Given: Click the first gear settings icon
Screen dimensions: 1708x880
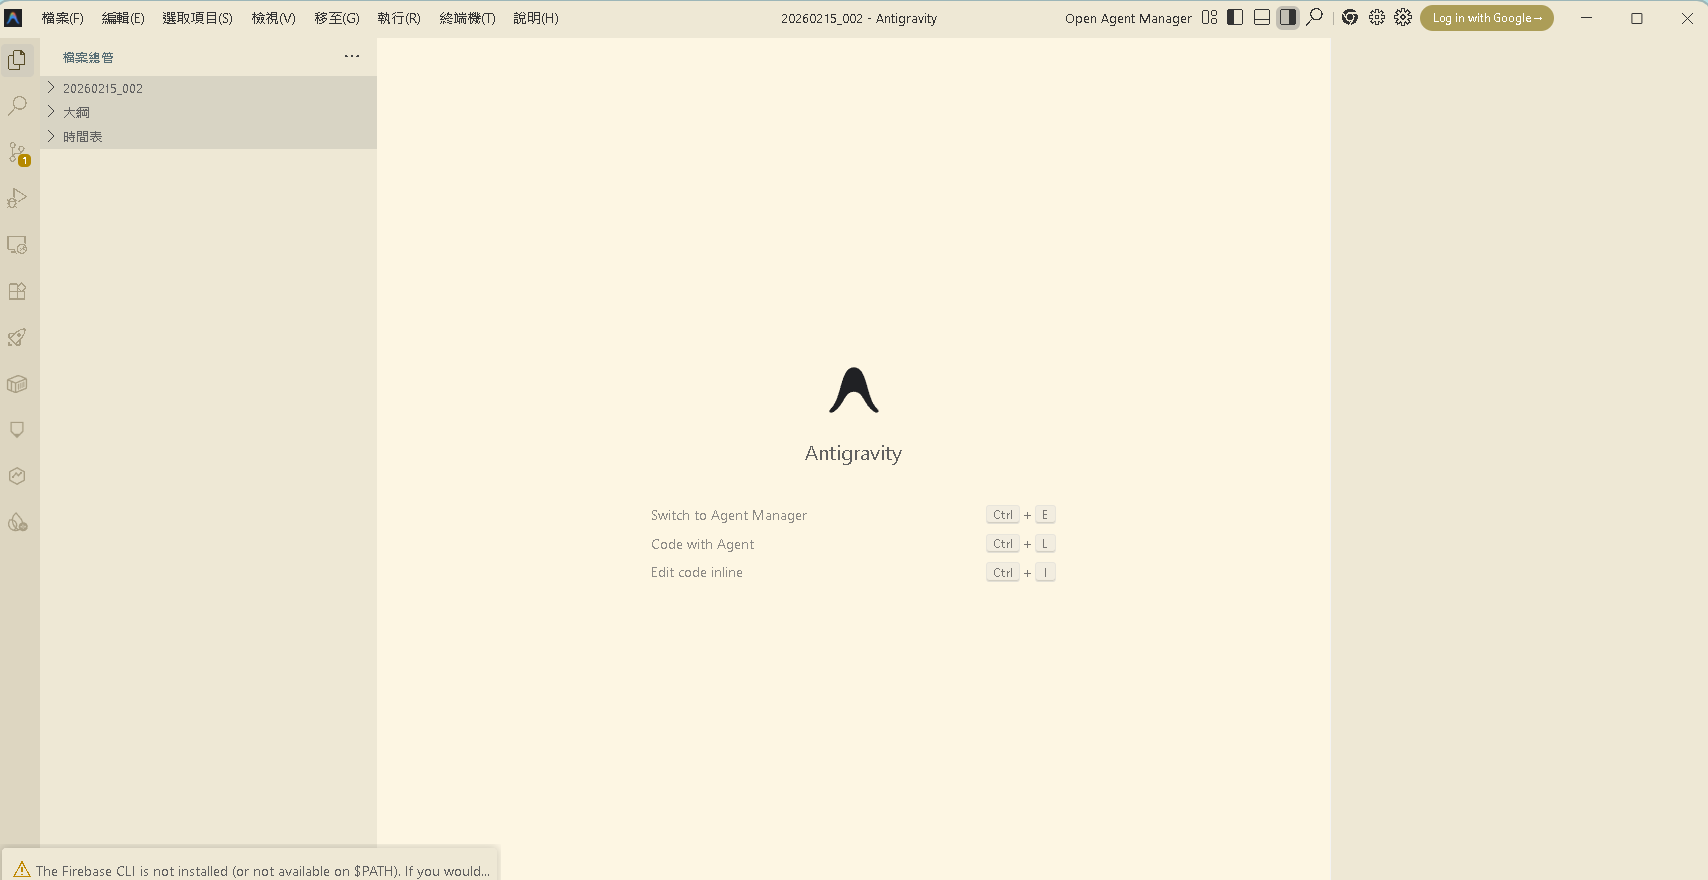Looking at the screenshot, I should click(1377, 17).
